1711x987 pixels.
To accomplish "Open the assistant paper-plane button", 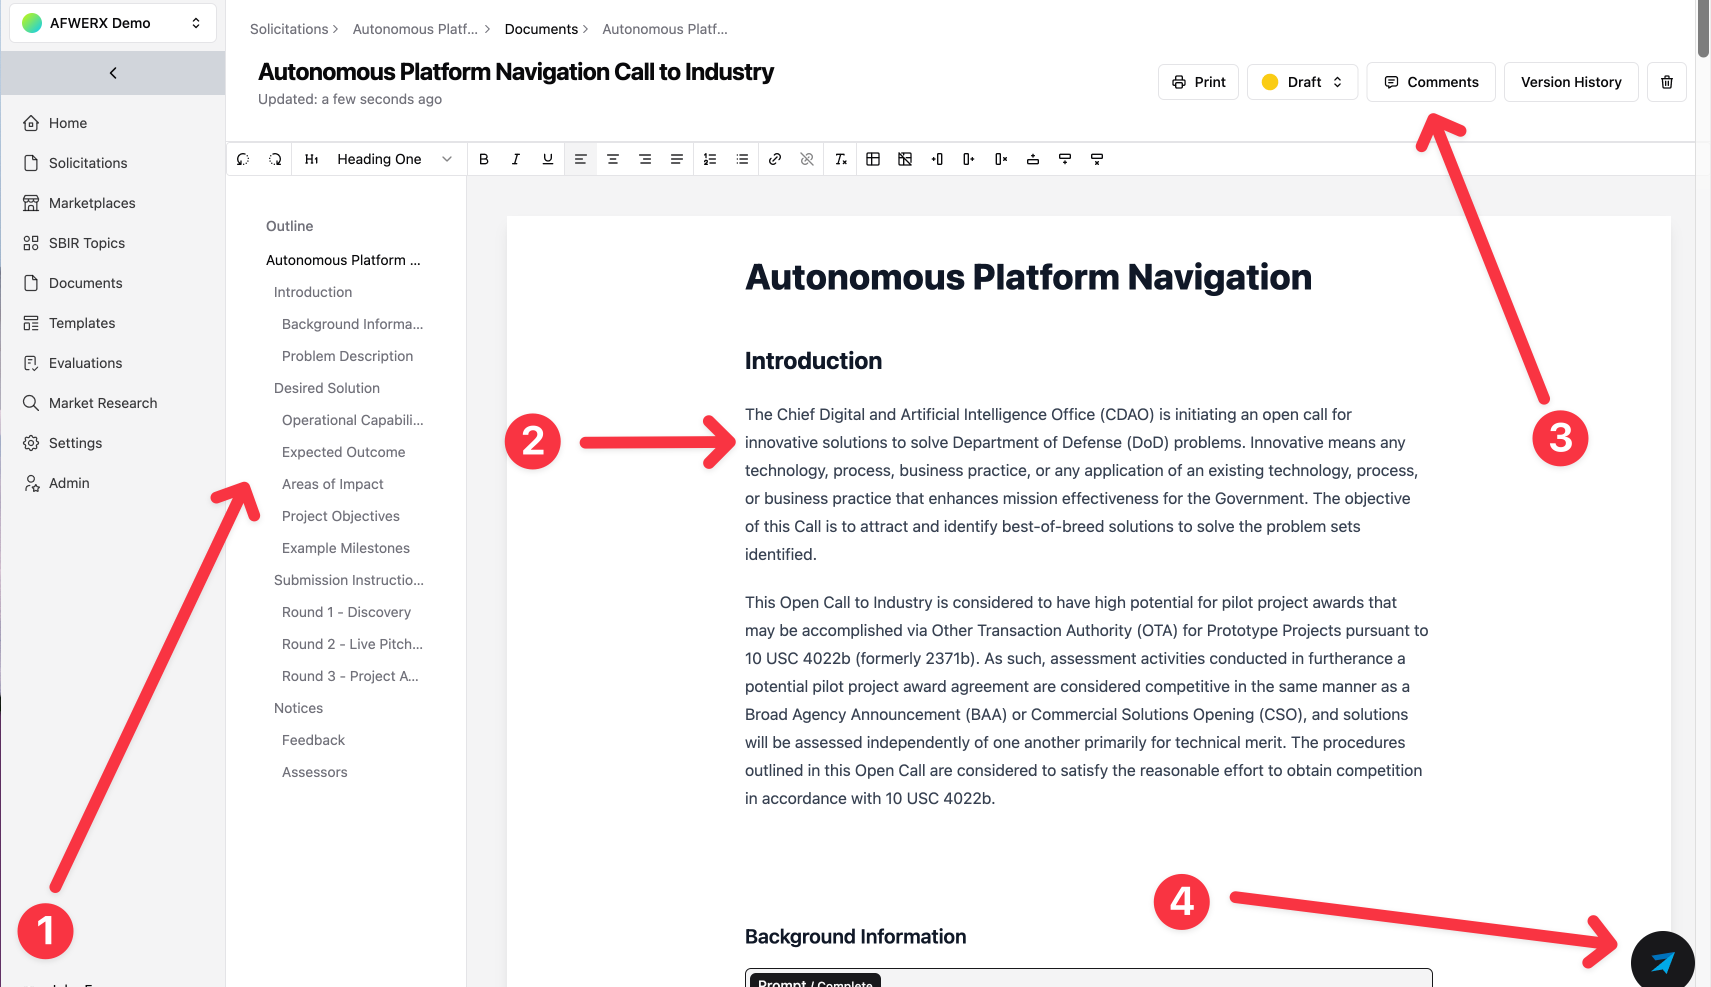I will 1662,960.
